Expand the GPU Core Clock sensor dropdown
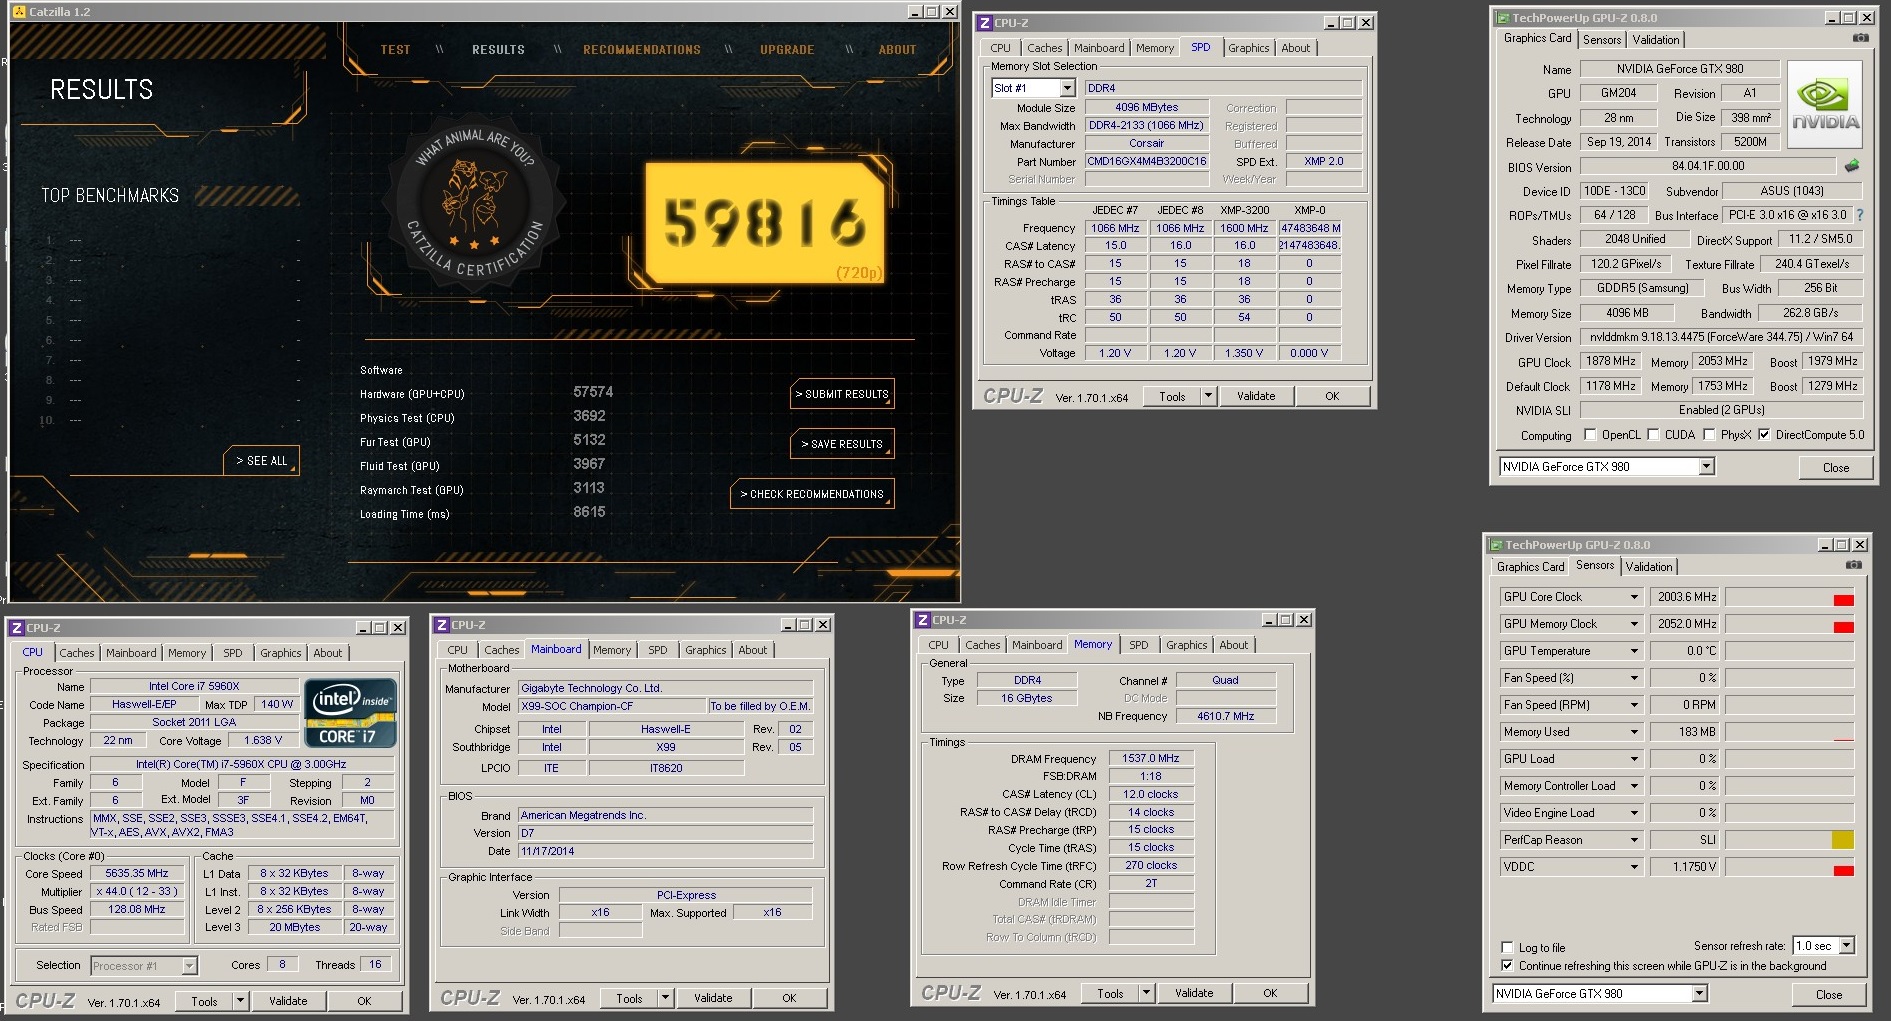Screen dimensions: 1891x1021 [x=1634, y=597]
